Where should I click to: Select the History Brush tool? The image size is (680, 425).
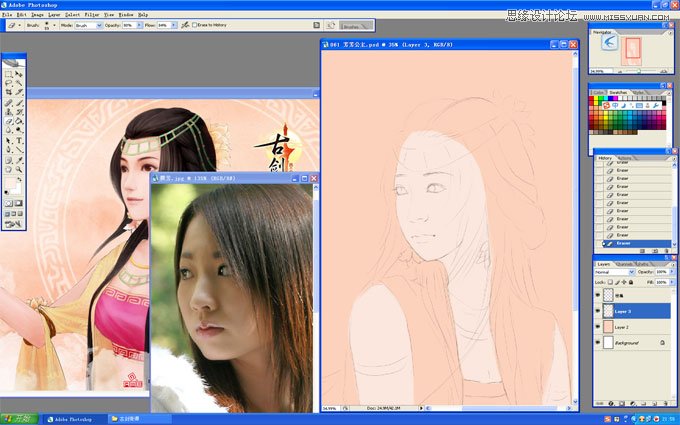(x=19, y=112)
